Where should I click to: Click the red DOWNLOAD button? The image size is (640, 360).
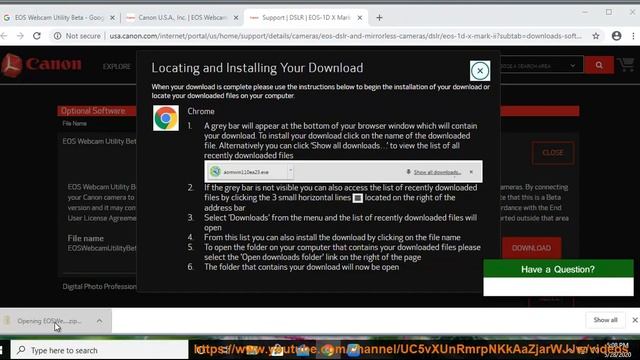click(531, 248)
